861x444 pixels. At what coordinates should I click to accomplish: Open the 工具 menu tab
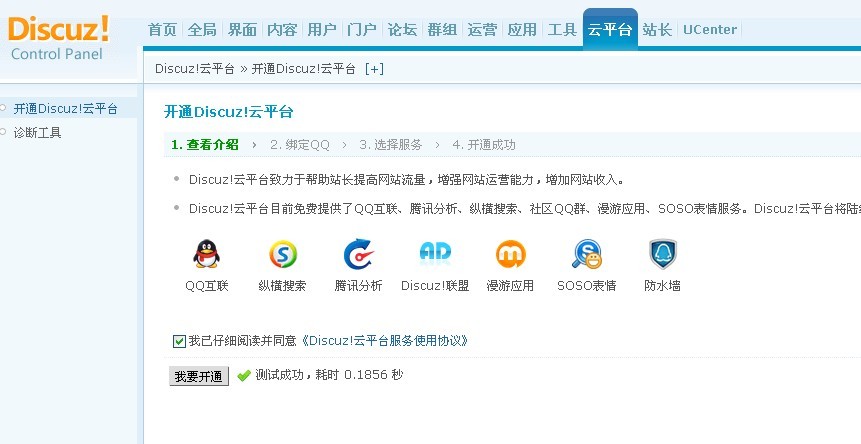pyautogui.click(x=562, y=30)
